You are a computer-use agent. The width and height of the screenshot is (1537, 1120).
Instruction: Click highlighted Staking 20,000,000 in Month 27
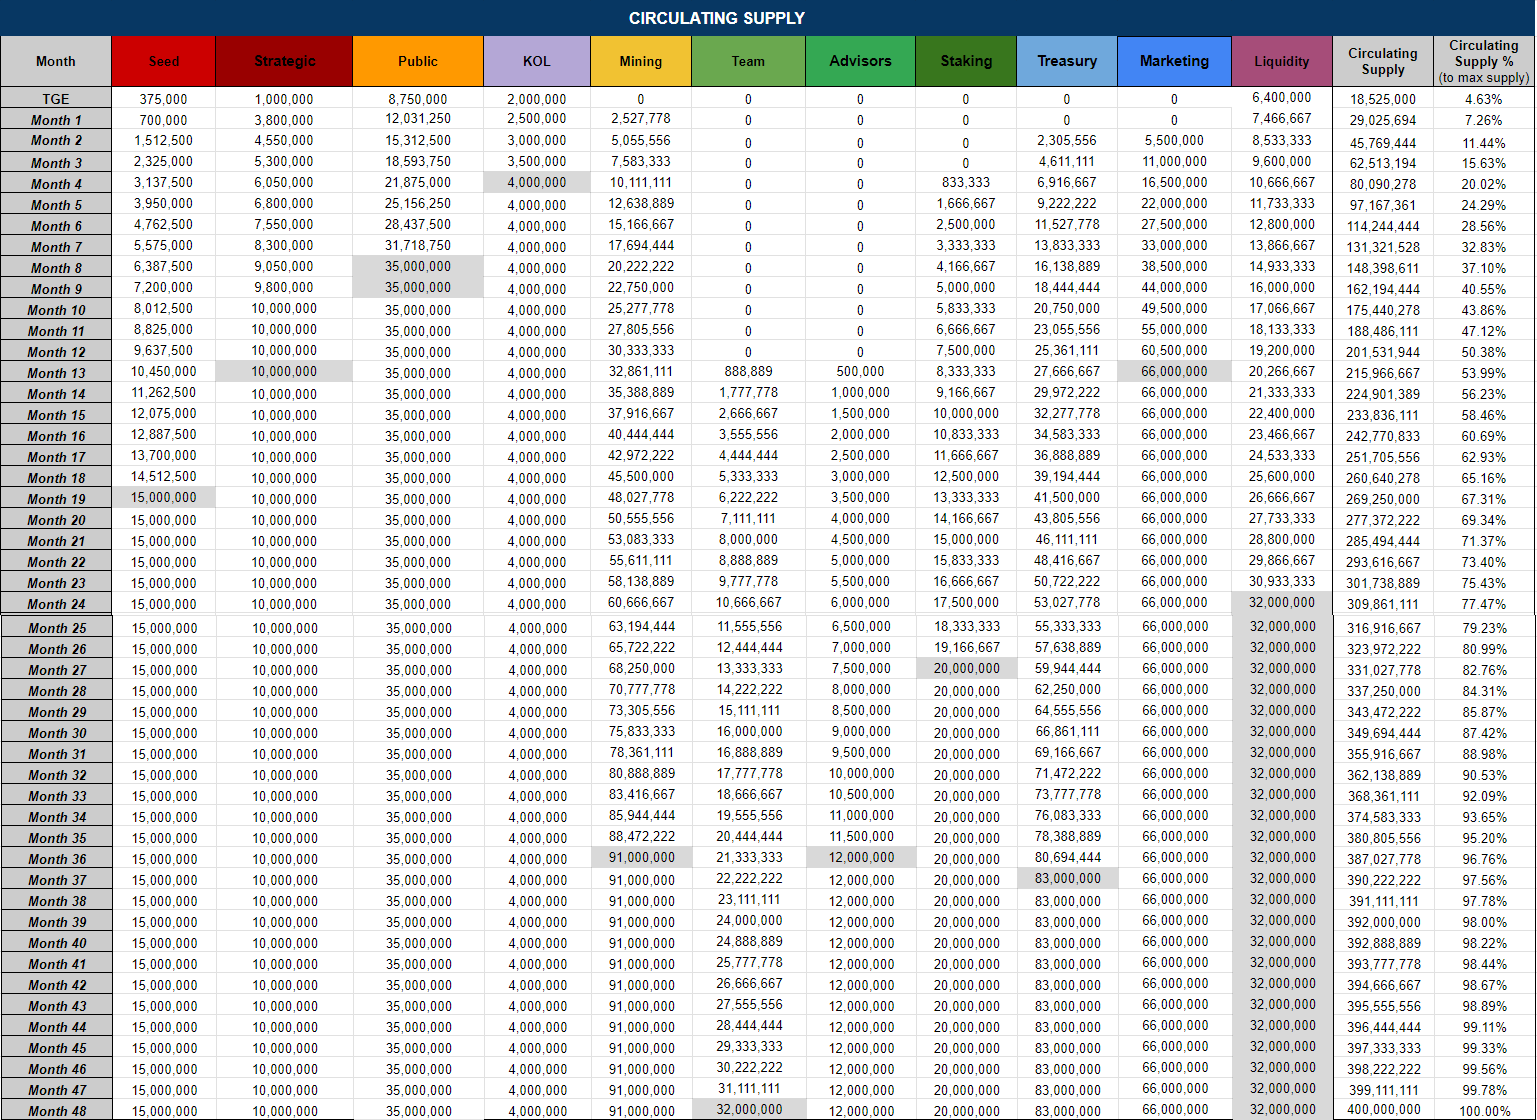[x=966, y=668]
